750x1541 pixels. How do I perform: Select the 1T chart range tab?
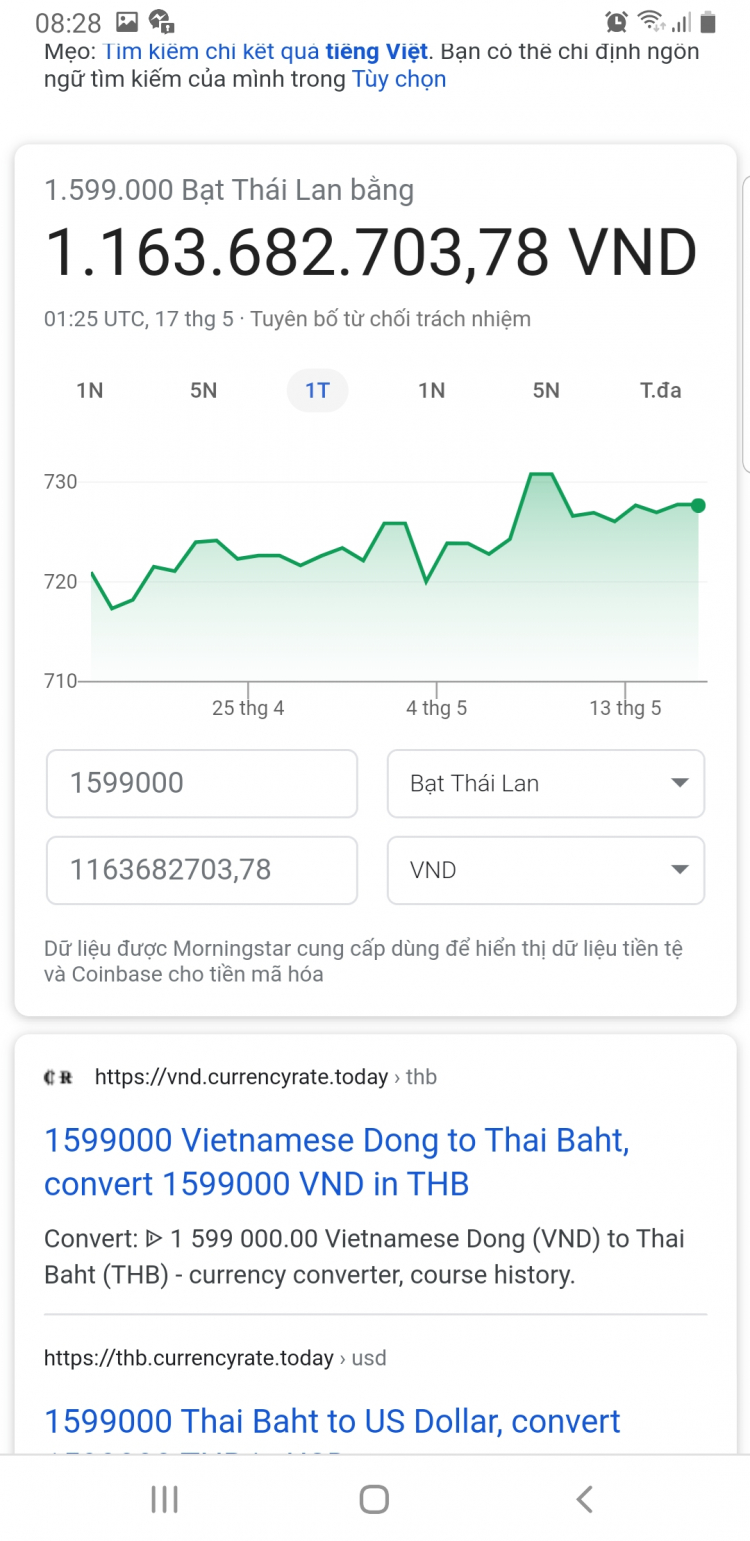coord(317,390)
